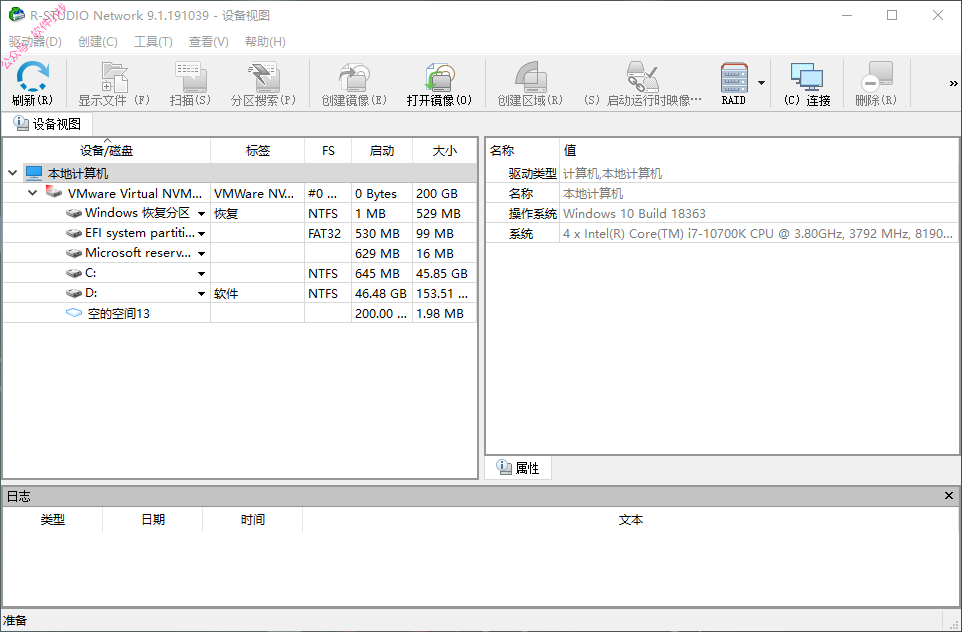Click the FS column header
This screenshot has width=962, height=632.
pyautogui.click(x=328, y=151)
